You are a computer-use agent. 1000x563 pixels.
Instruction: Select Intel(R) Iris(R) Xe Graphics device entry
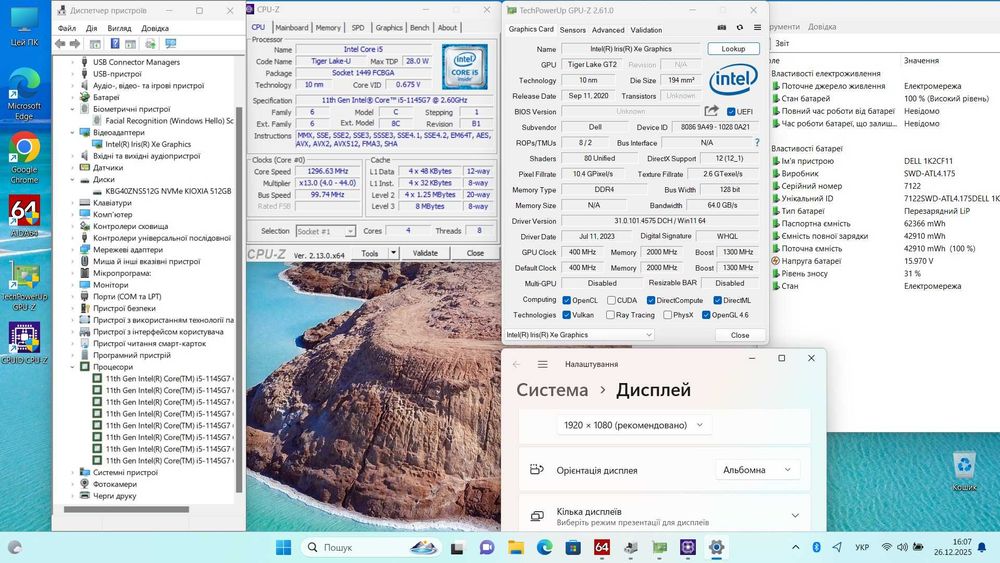pos(148,144)
